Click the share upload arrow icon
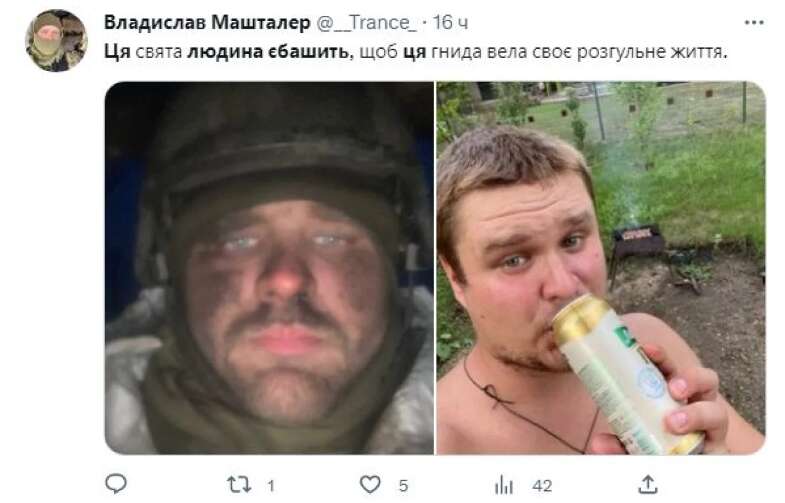This screenshot has width=785, height=503. click(x=648, y=484)
